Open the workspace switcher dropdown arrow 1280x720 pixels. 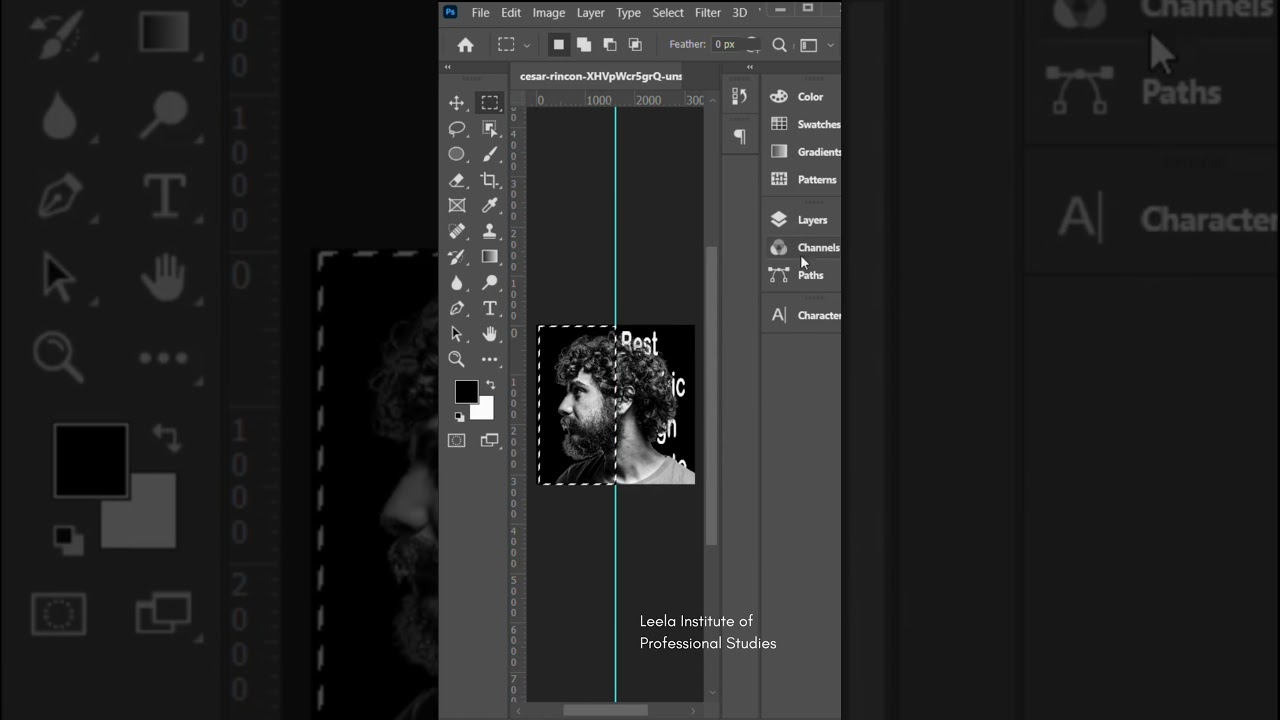[x=830, y=45]
